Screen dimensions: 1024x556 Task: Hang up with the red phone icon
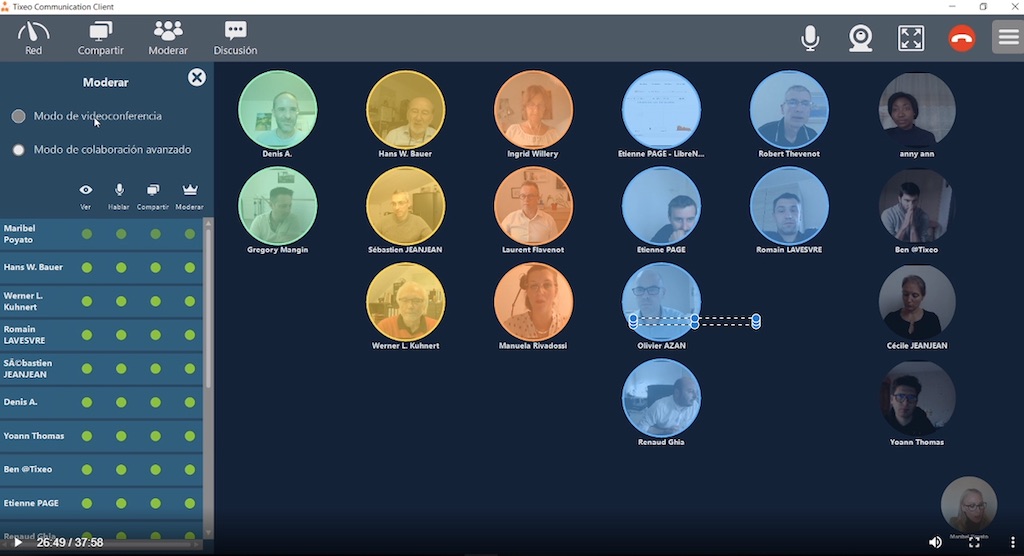click(962, 38)
